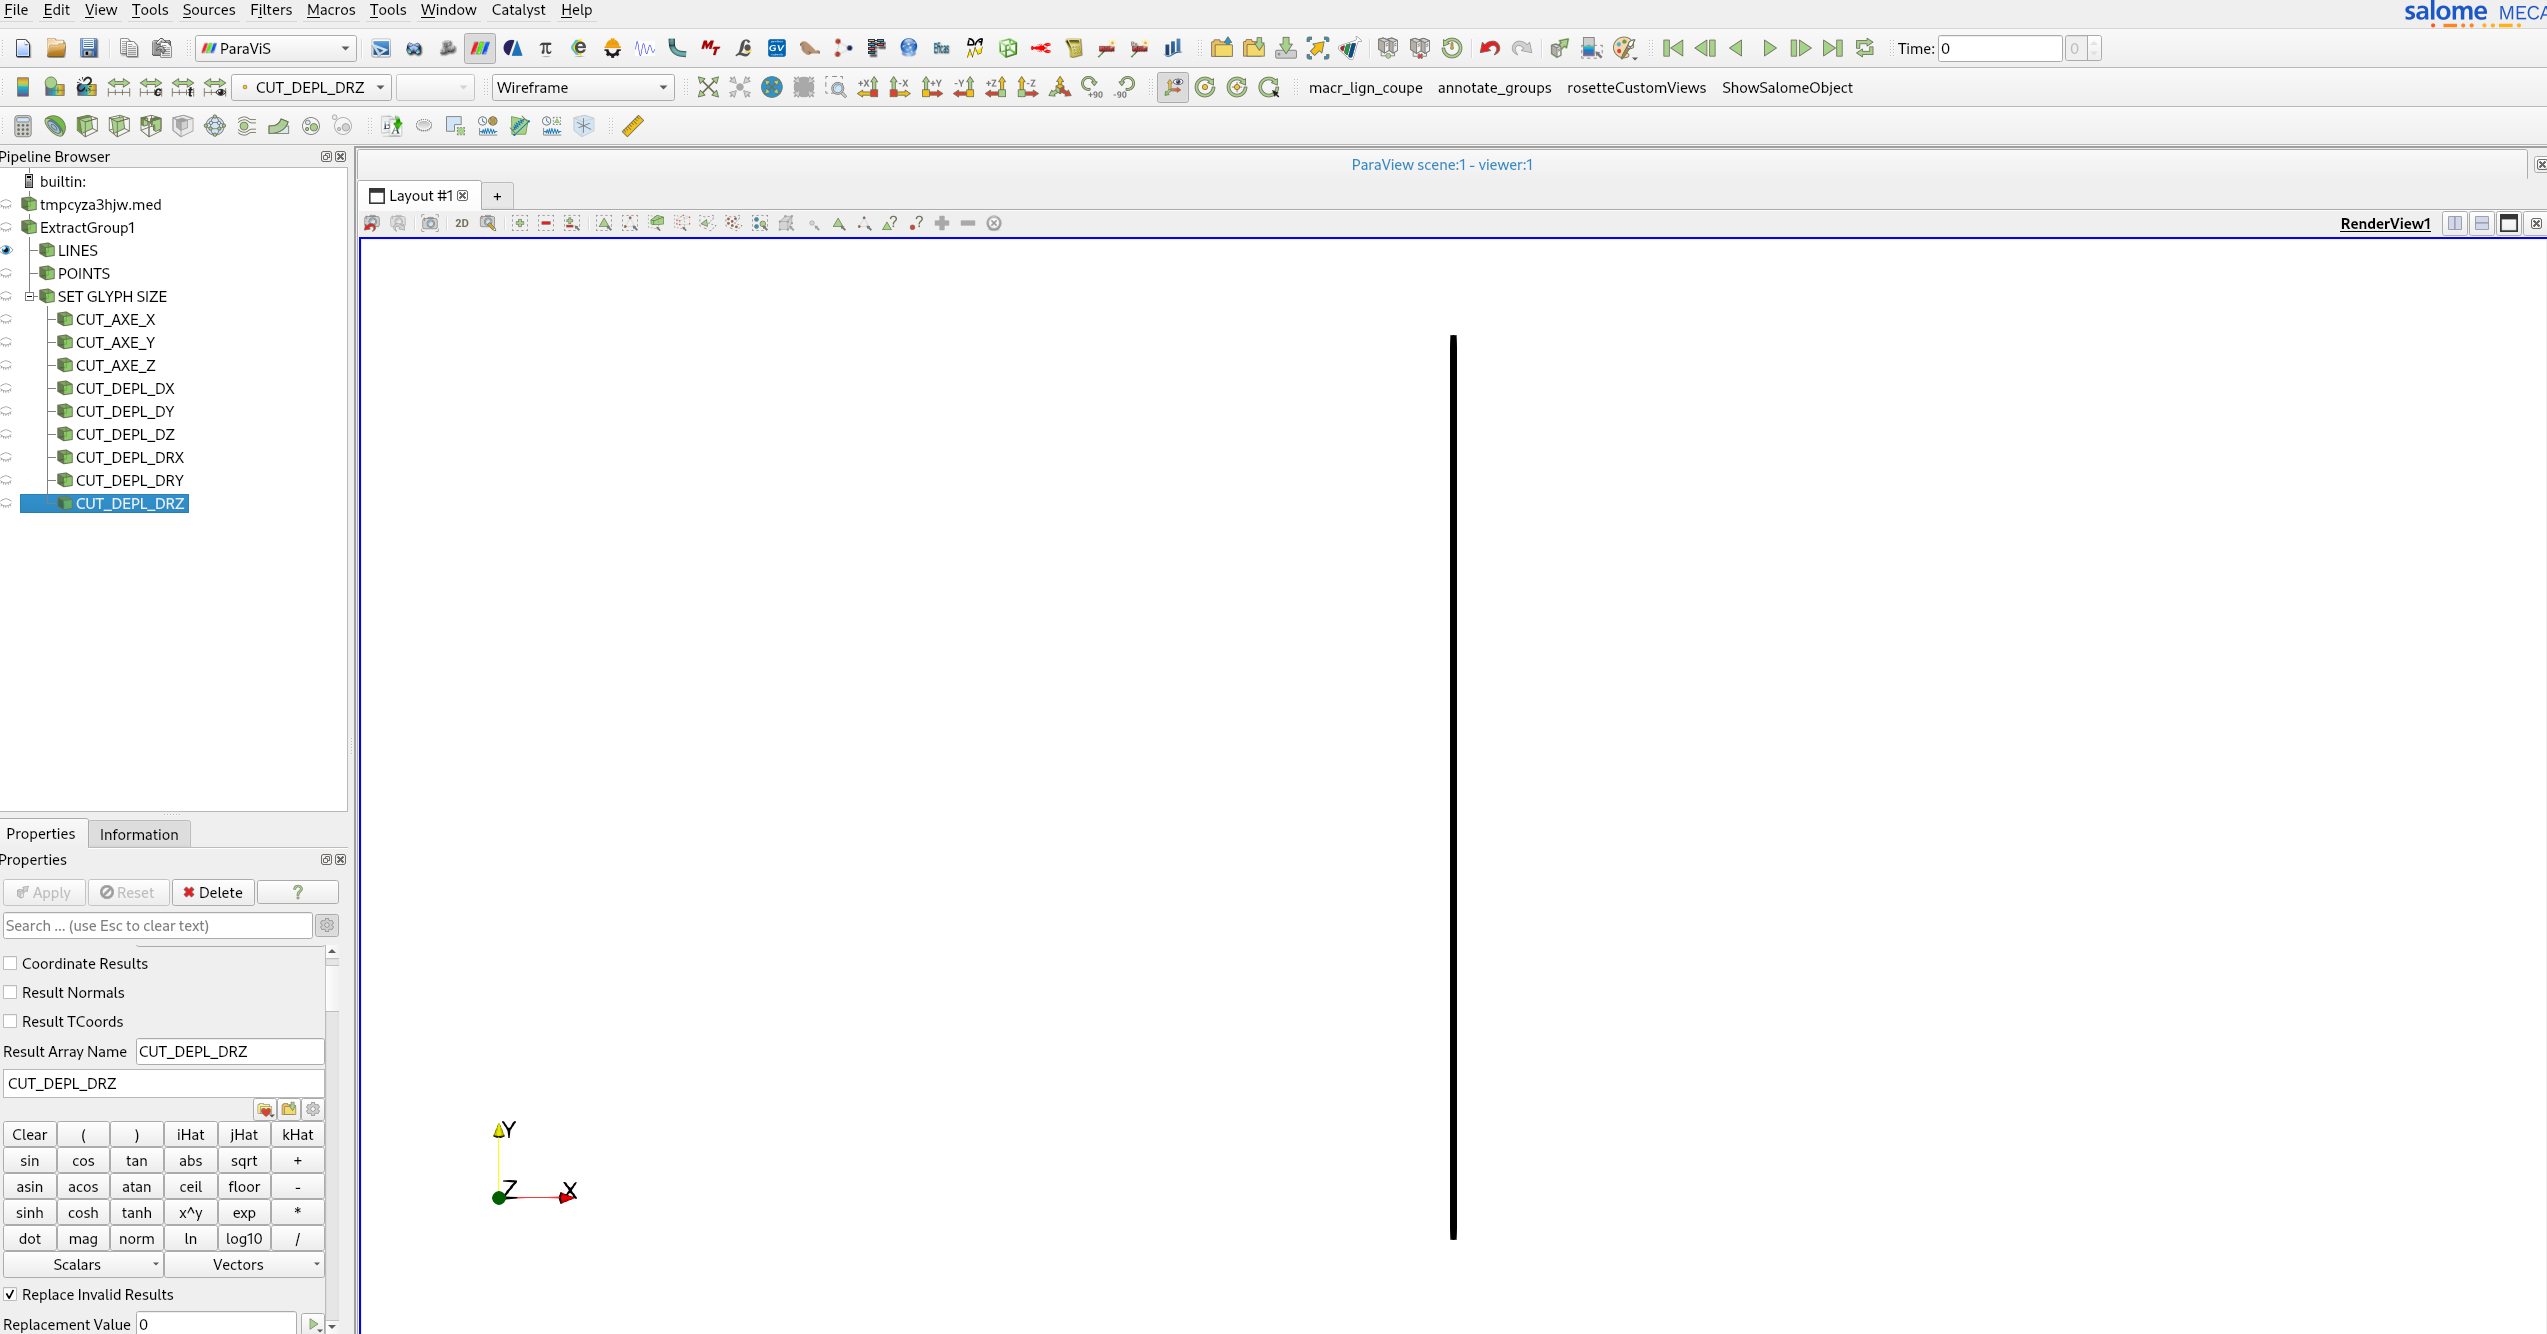Switch to the Information tab
Viewport: 2547px width, 1334px height.
click(x=139, y=834)
